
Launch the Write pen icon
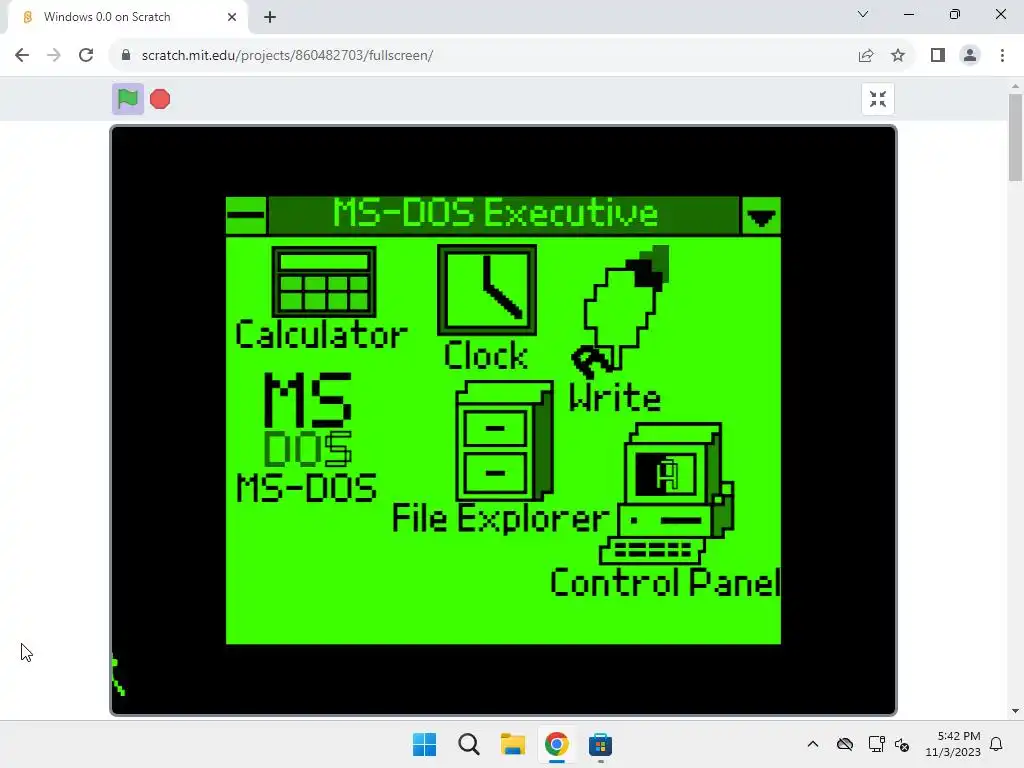coord(621,312)
